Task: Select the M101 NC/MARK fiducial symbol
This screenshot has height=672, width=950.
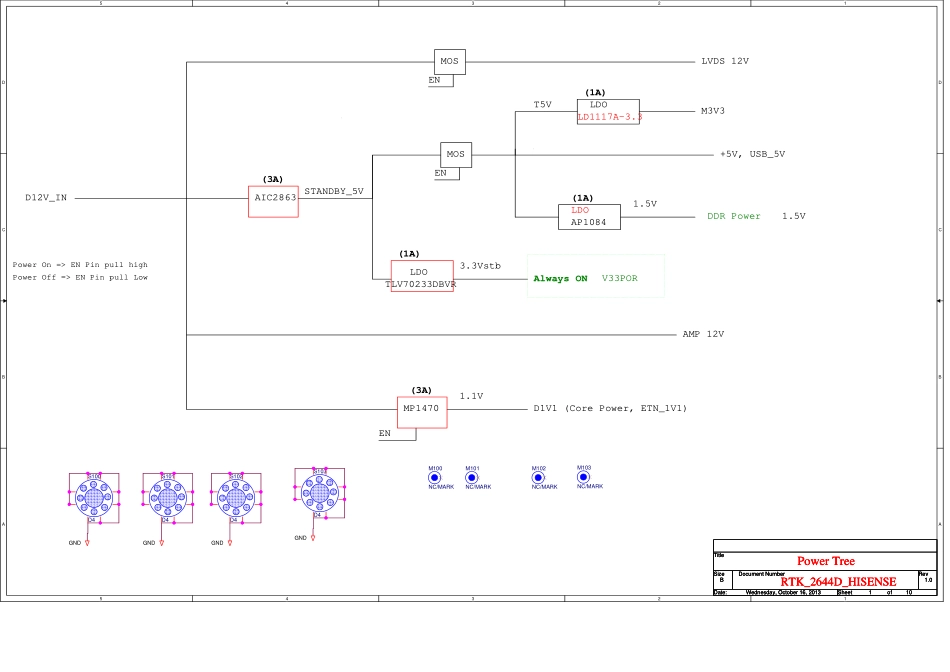Action: (x=472, y=478)
